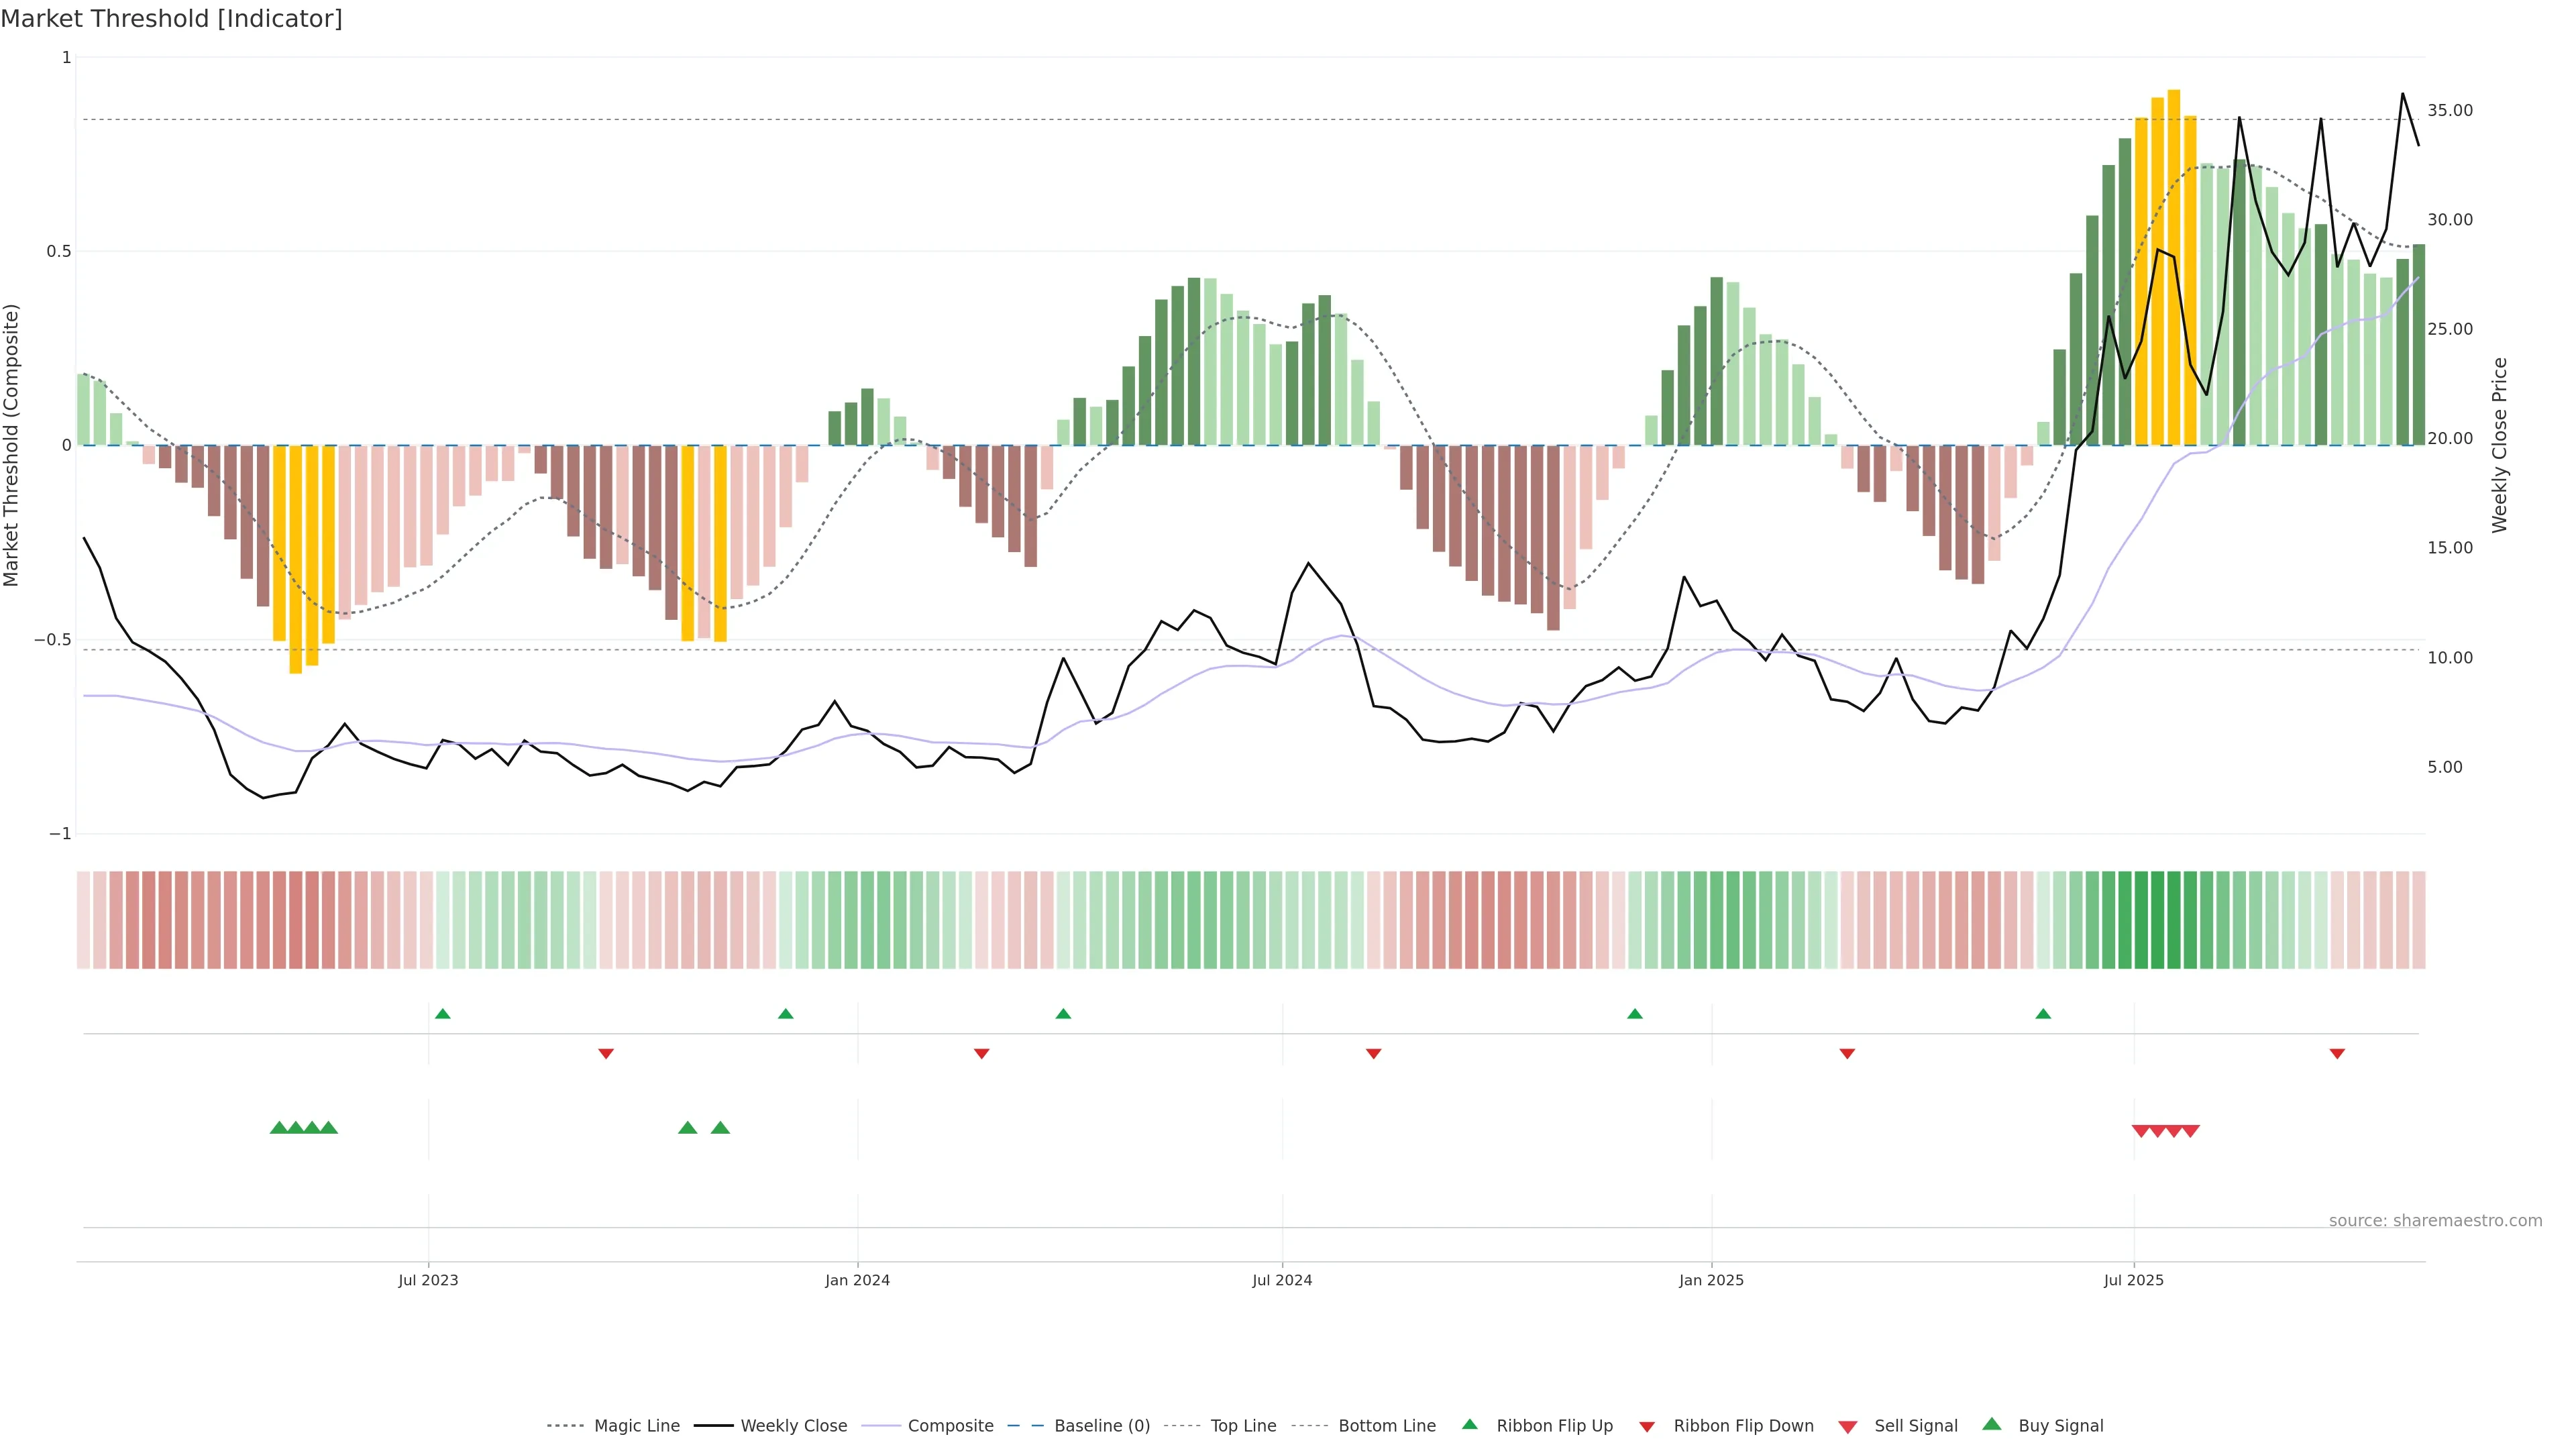Click the Jan 2025 x-axis label
The image size is (2576, 1449).
coord(1711,1280)
